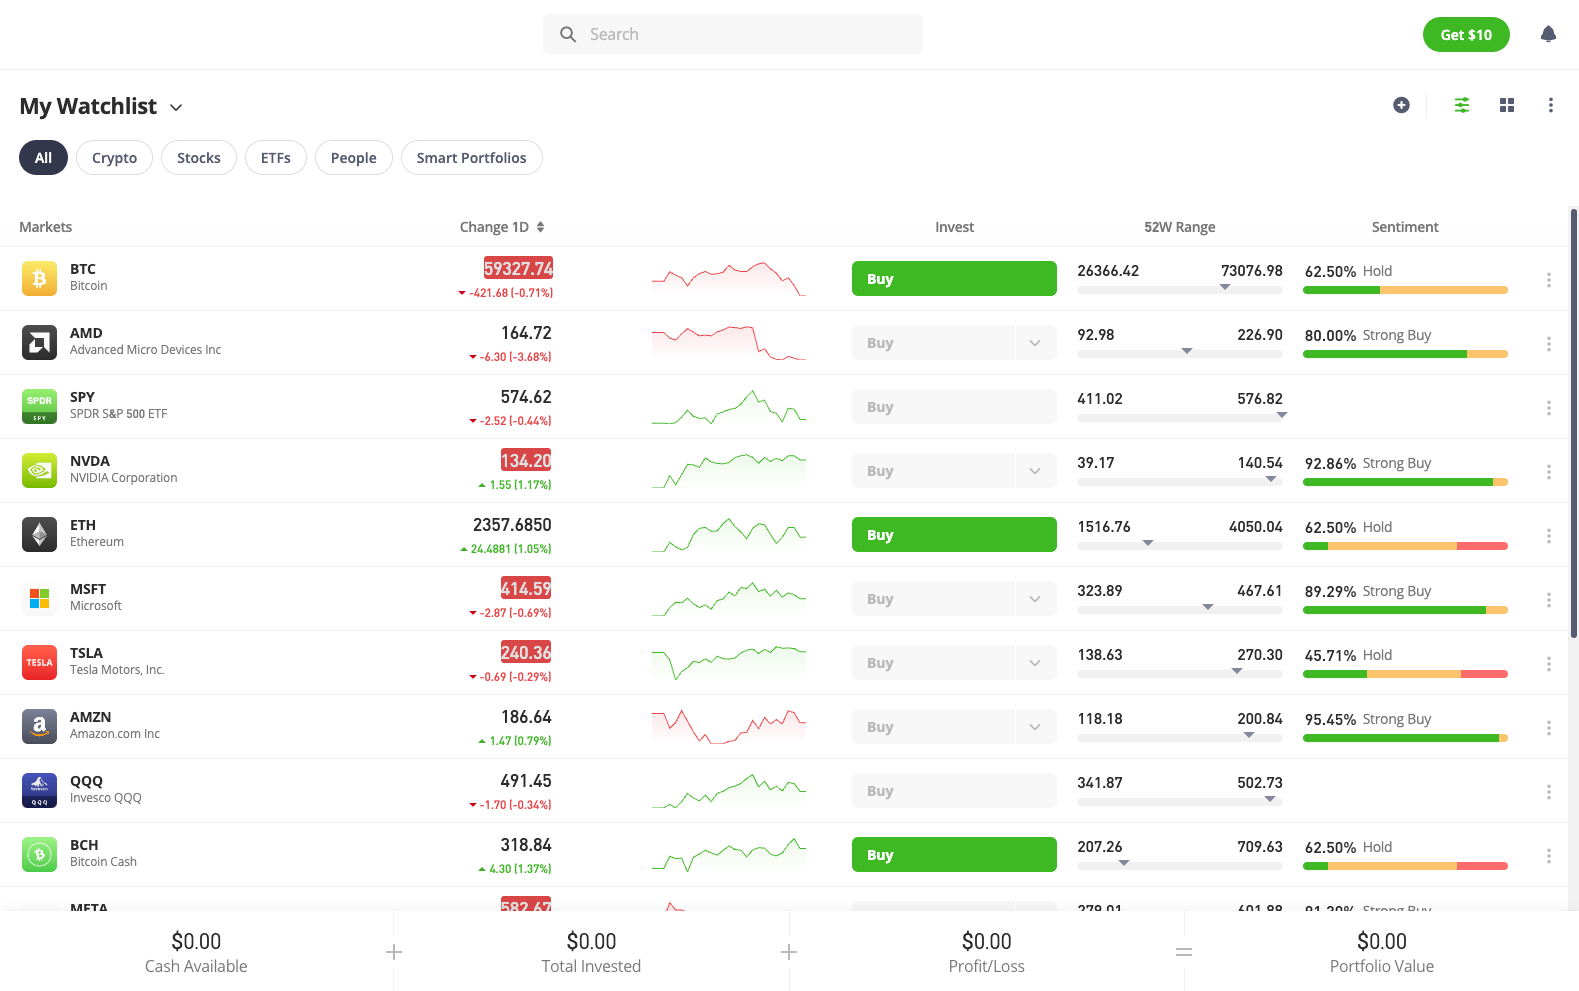Click the Profit/Loss amount

coord(987,941)
